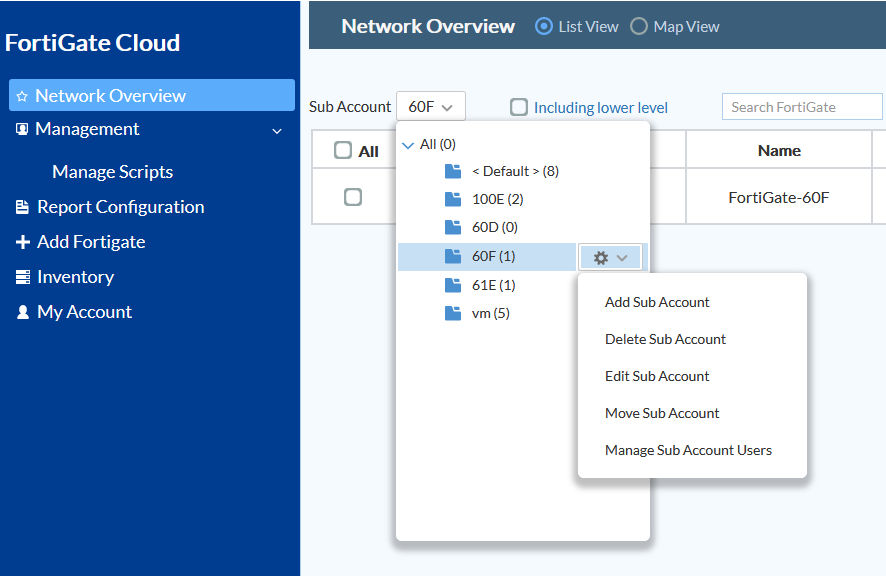Choose Add Sub Account from the menu

coord(657,302)
